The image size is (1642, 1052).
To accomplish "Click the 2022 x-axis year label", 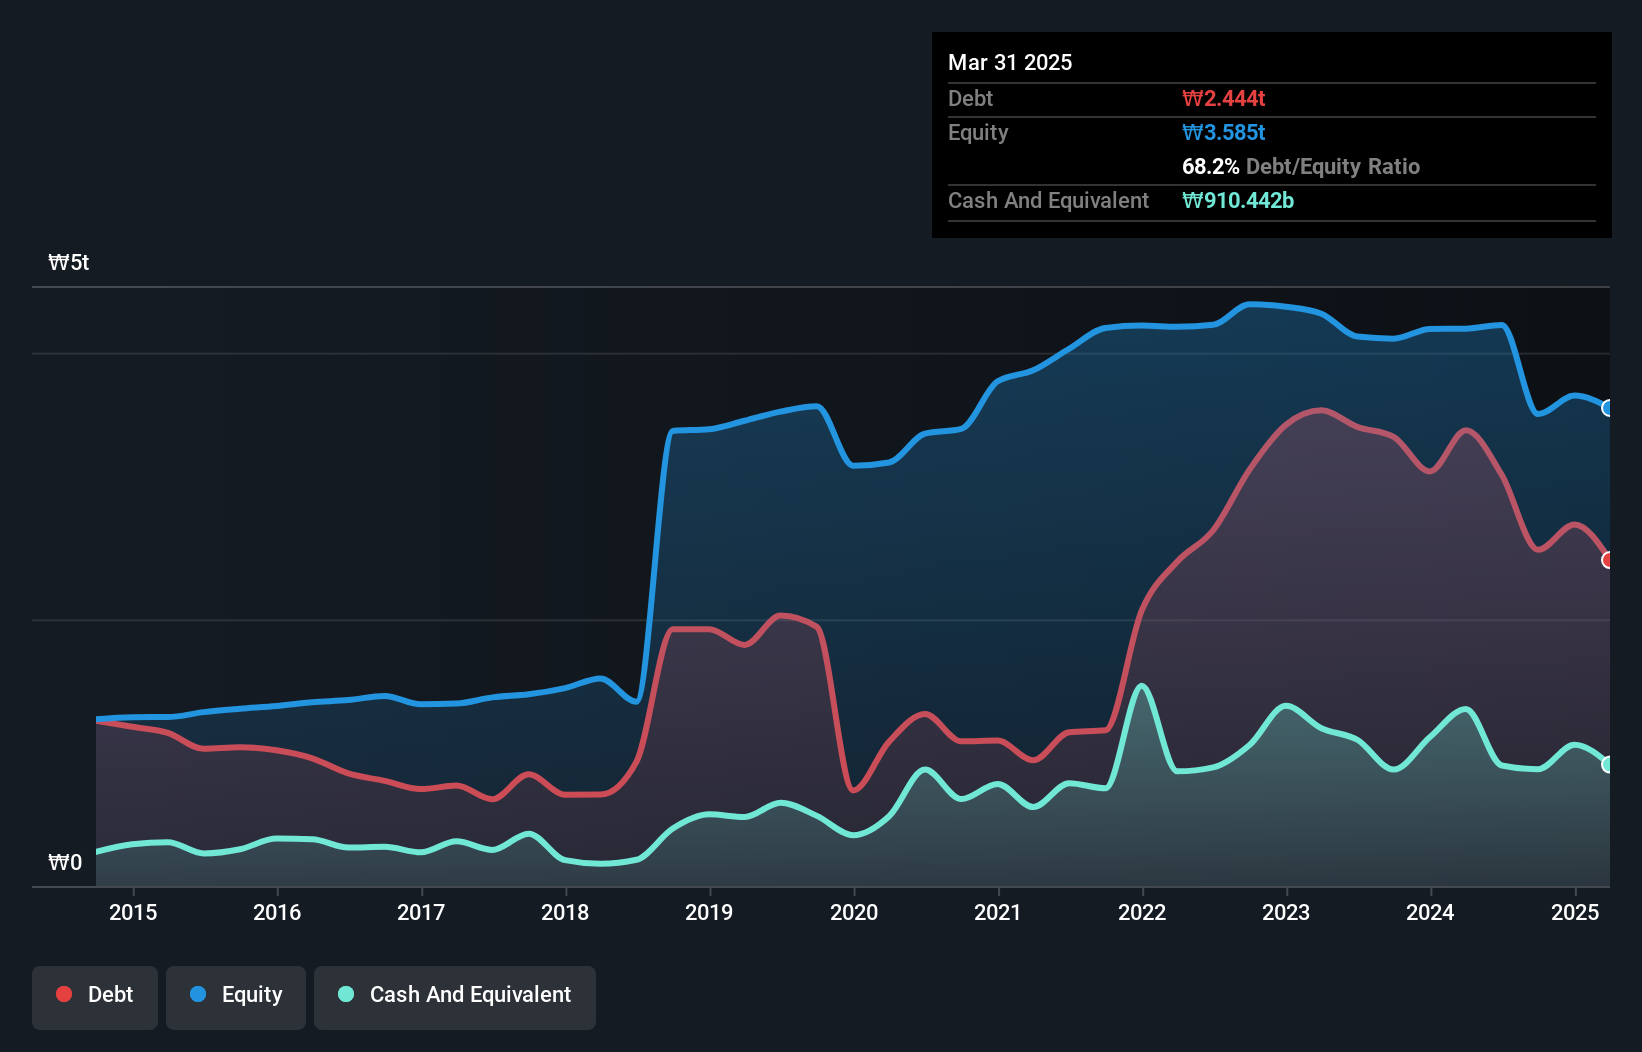I will point(1142,912).
